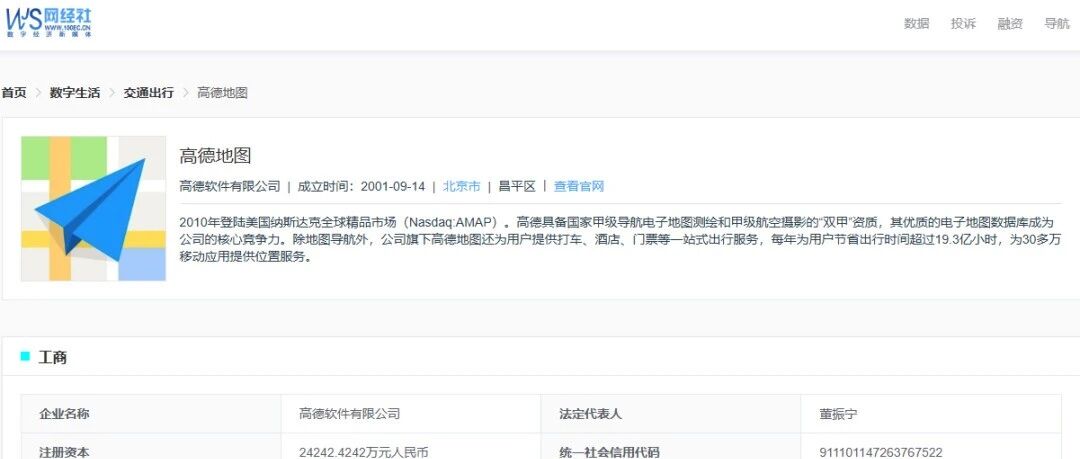Click the 法定代表人 table label
Viewport: 1080px width, 459px height.
[x=590, y=414]
